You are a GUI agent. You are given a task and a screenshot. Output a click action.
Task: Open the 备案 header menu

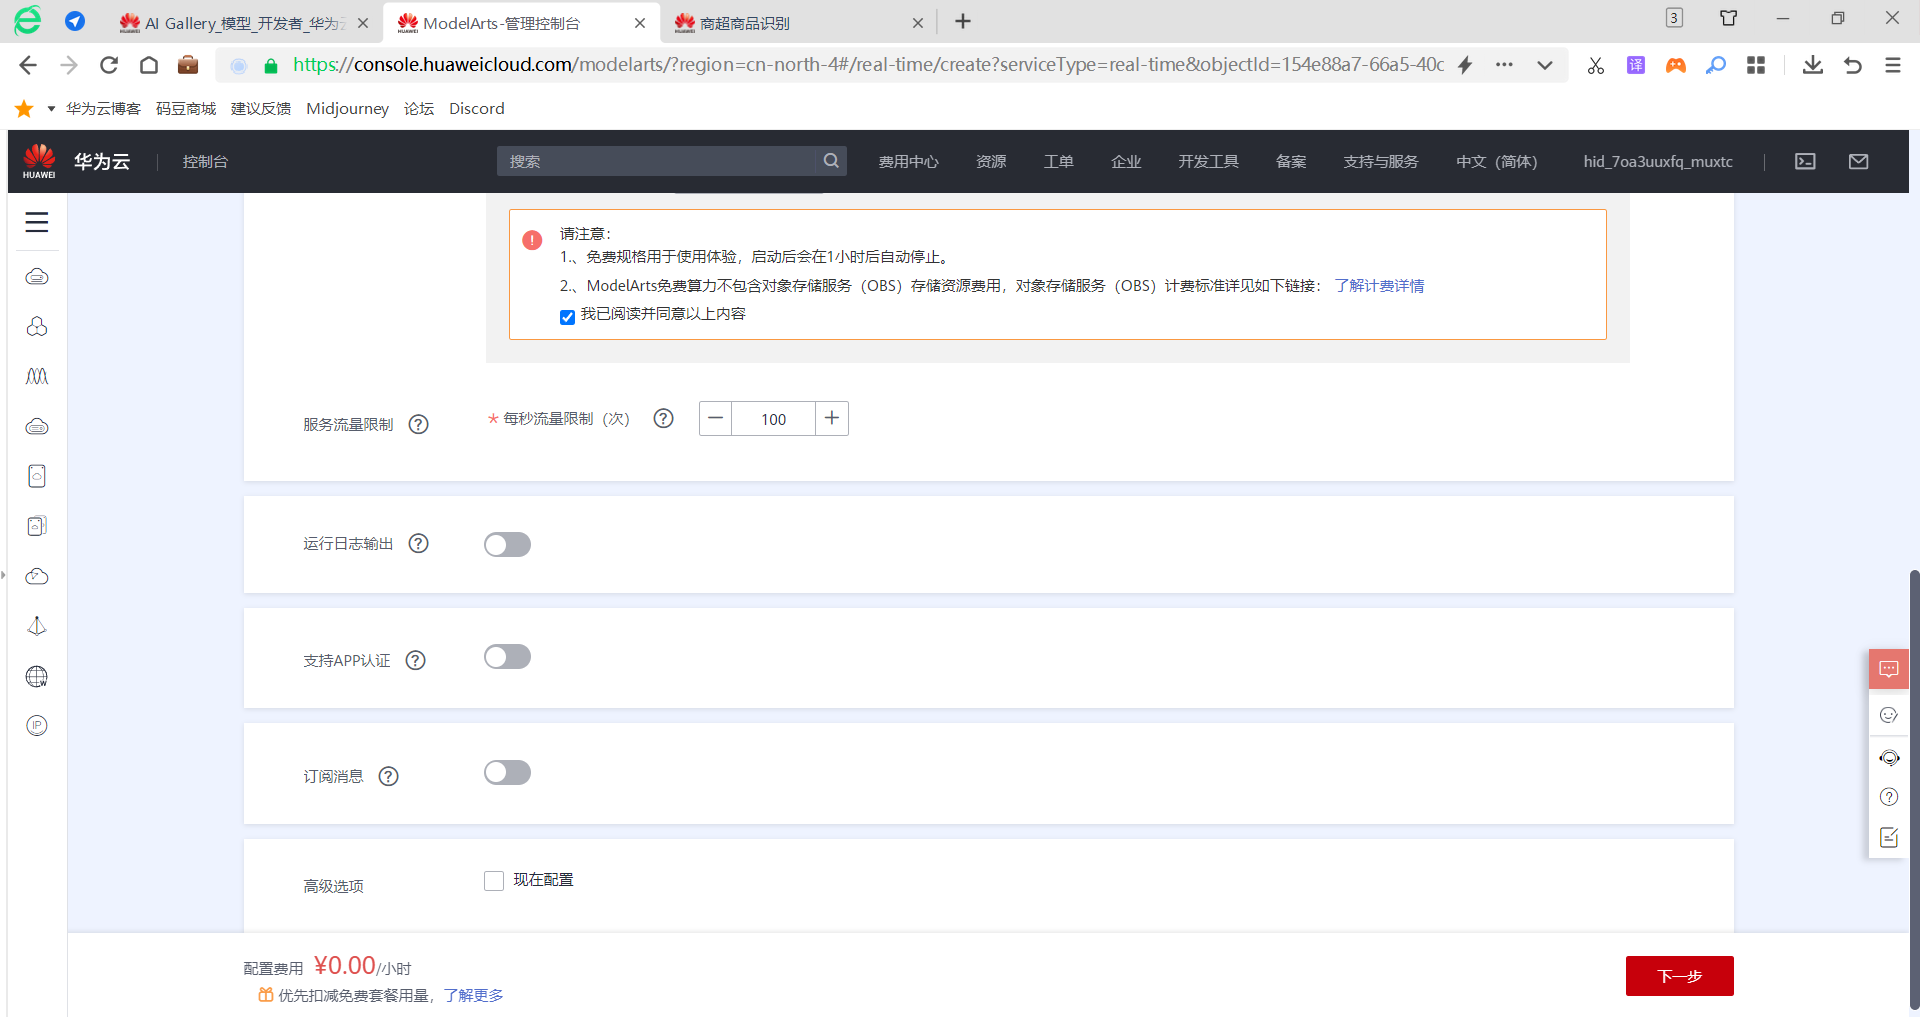point(1291,162)
